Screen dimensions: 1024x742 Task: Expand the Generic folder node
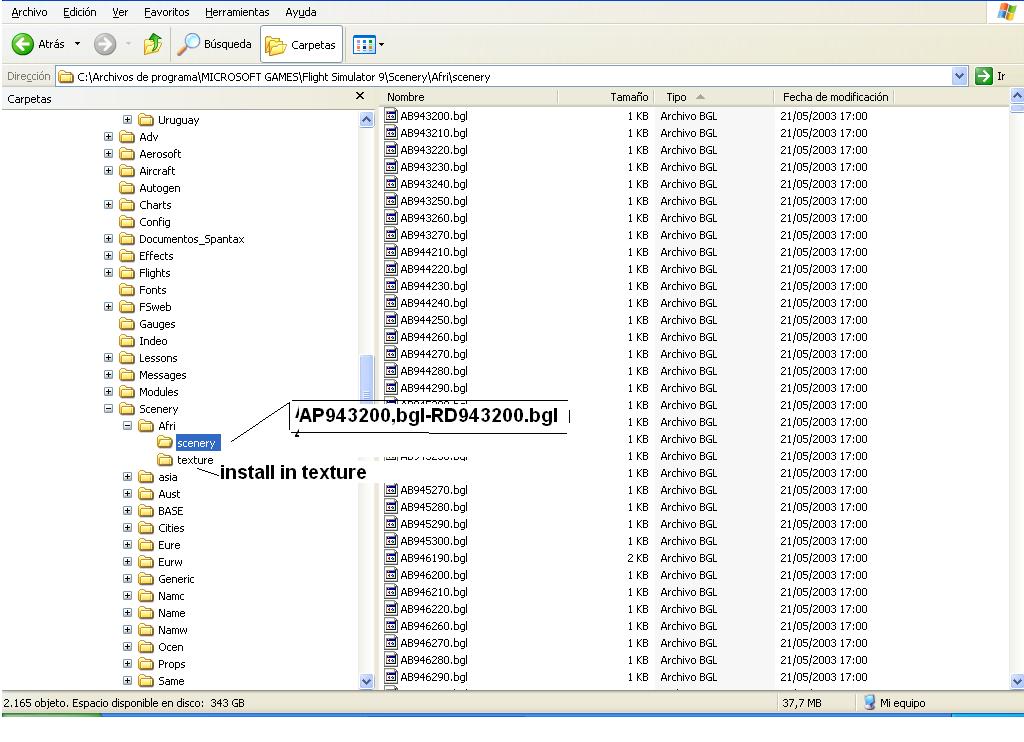127,579
